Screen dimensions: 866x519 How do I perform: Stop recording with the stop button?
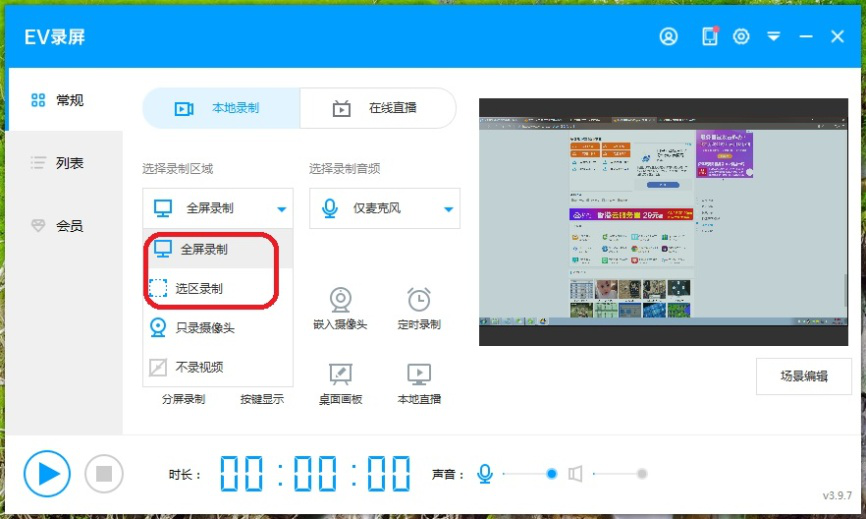point(104,474)
